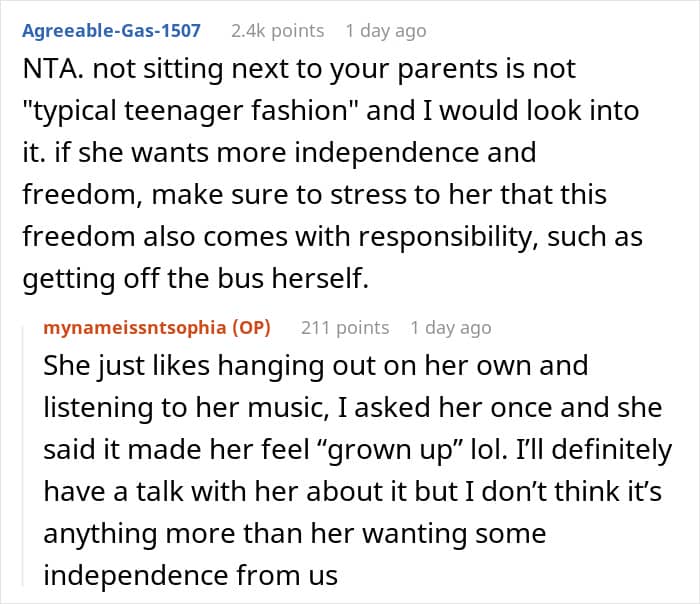700x604 pixels.
Task: Click the line "She just likes hanging out"
Action: pos(316,366)
